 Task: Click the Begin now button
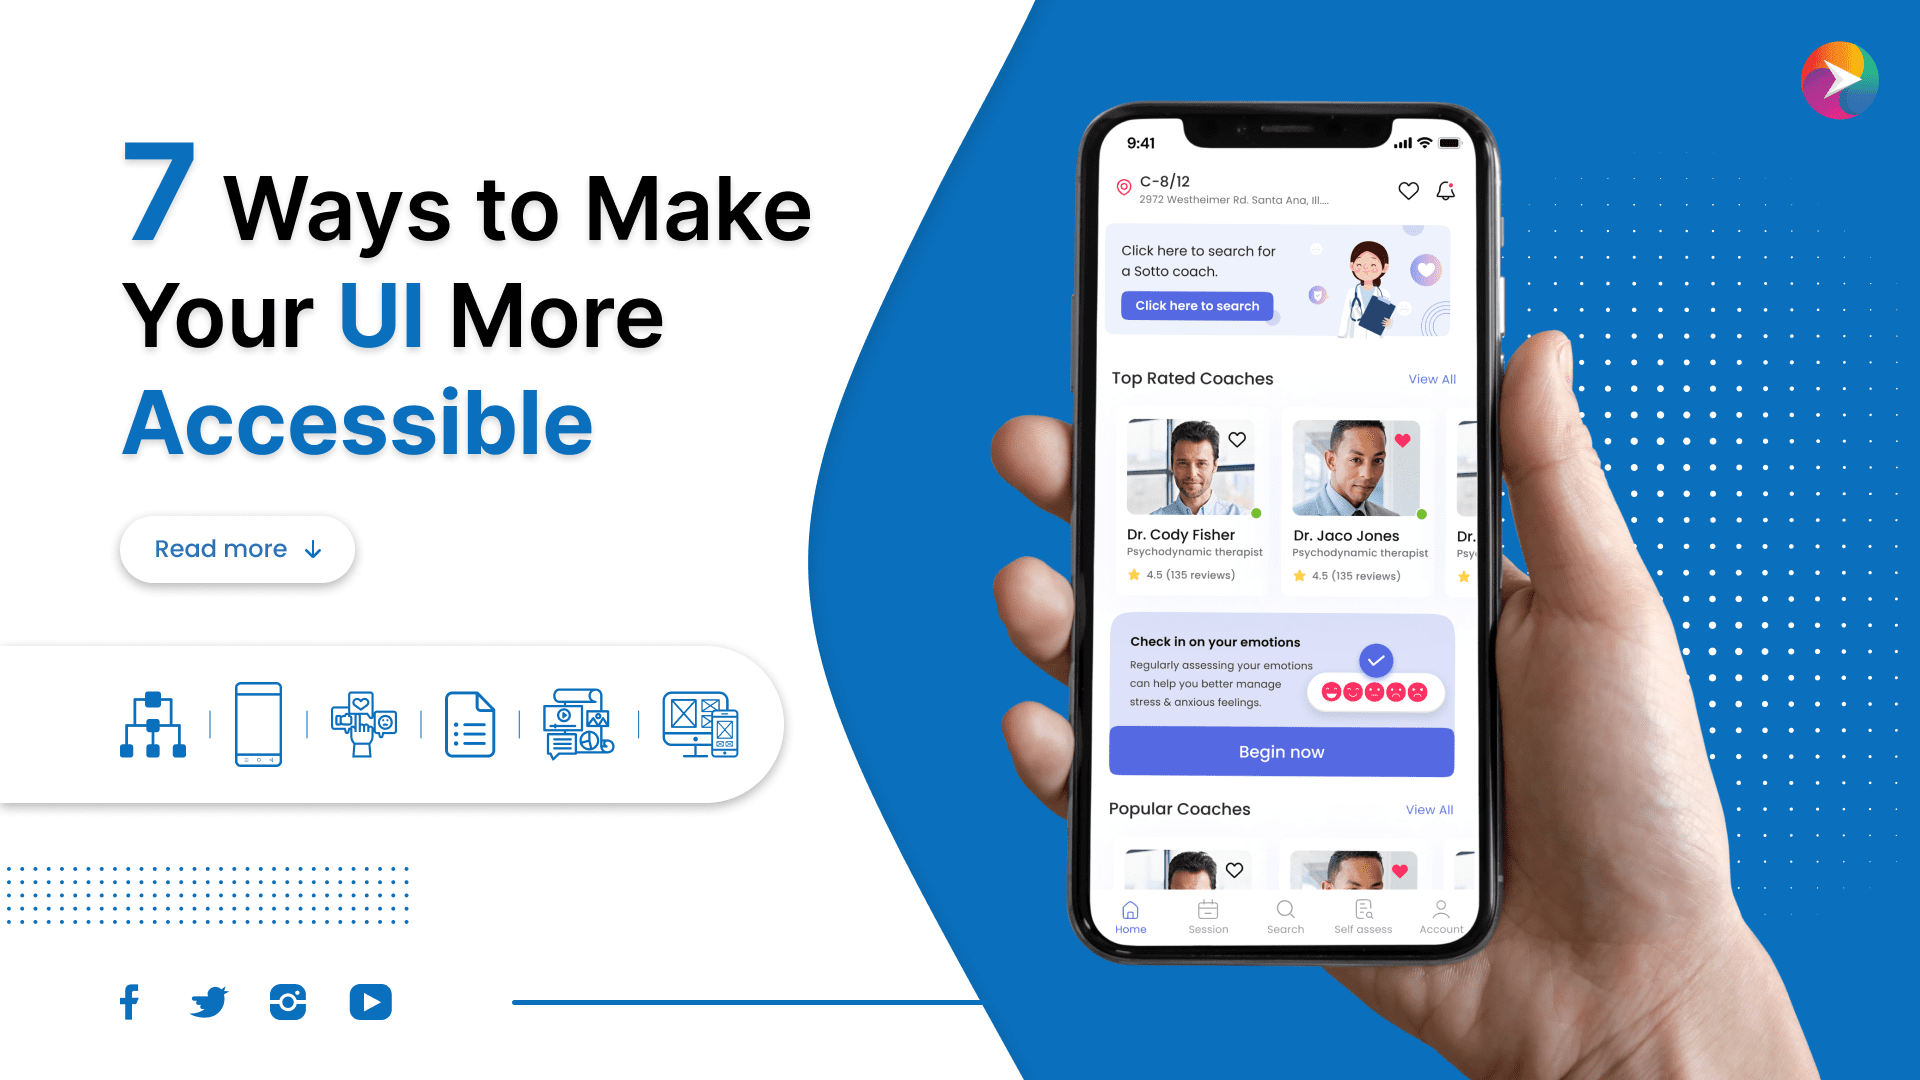[x=1278, y=752]
